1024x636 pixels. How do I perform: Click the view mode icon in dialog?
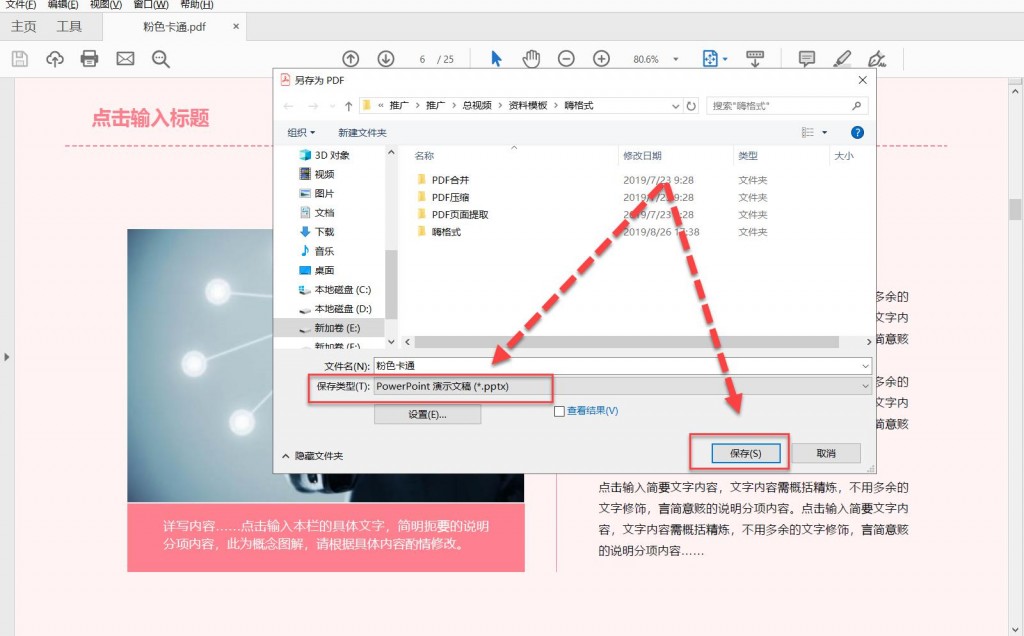coord(808,133)
